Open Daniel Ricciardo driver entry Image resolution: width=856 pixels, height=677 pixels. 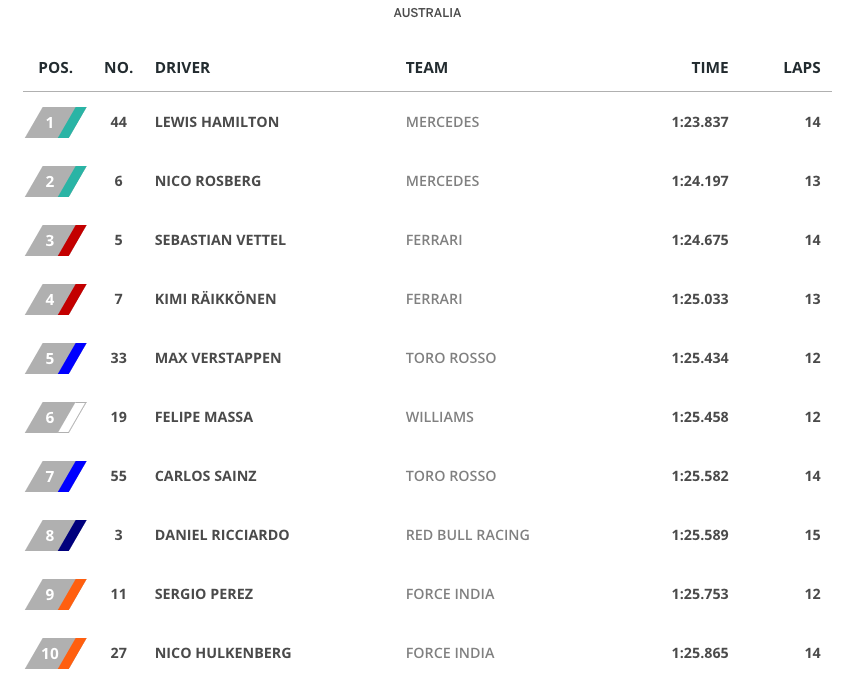click(x=222, y=535)
